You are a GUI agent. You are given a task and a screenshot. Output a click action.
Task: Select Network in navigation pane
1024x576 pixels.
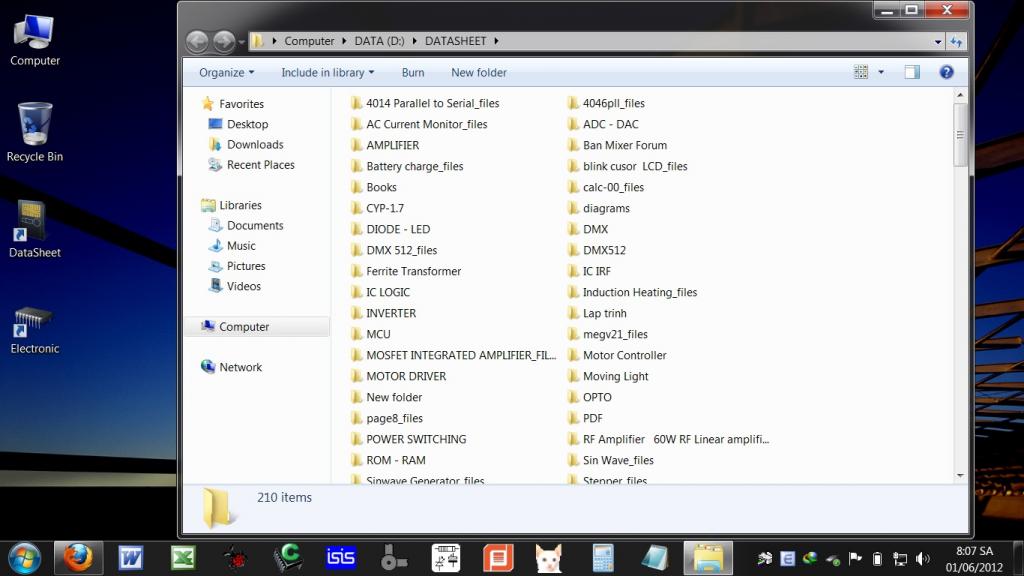tap(240, 367)
